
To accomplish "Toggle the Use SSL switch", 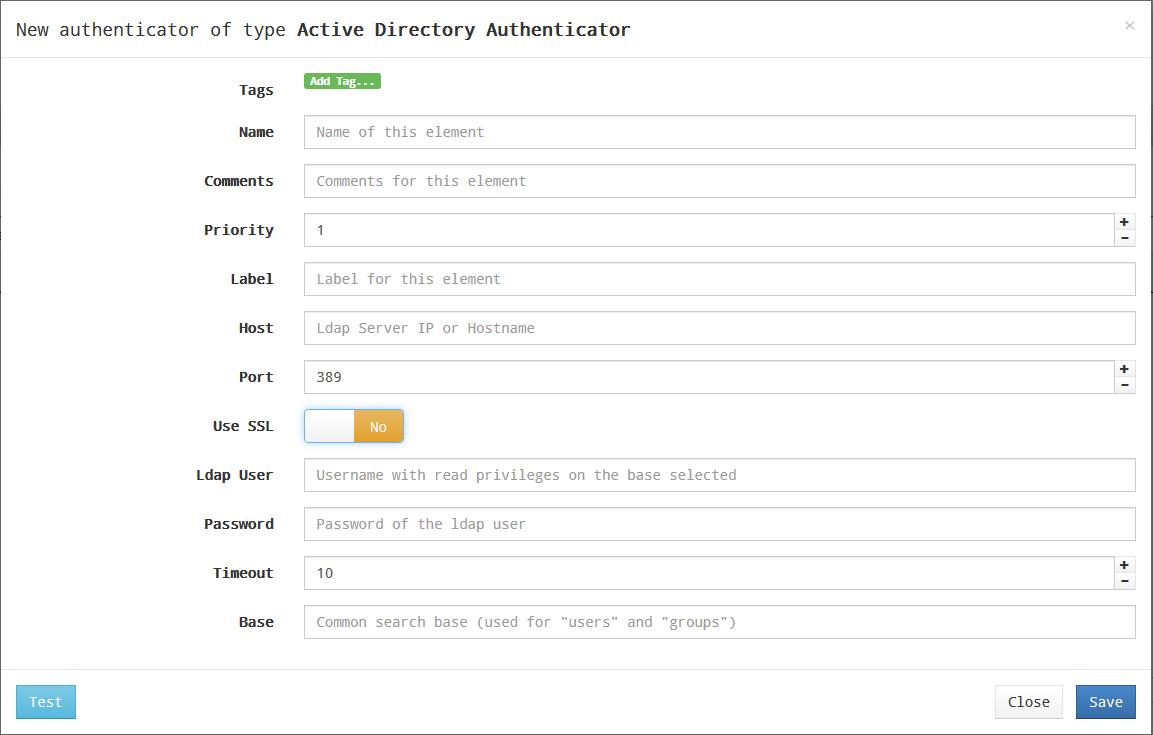I will point(354,426).
